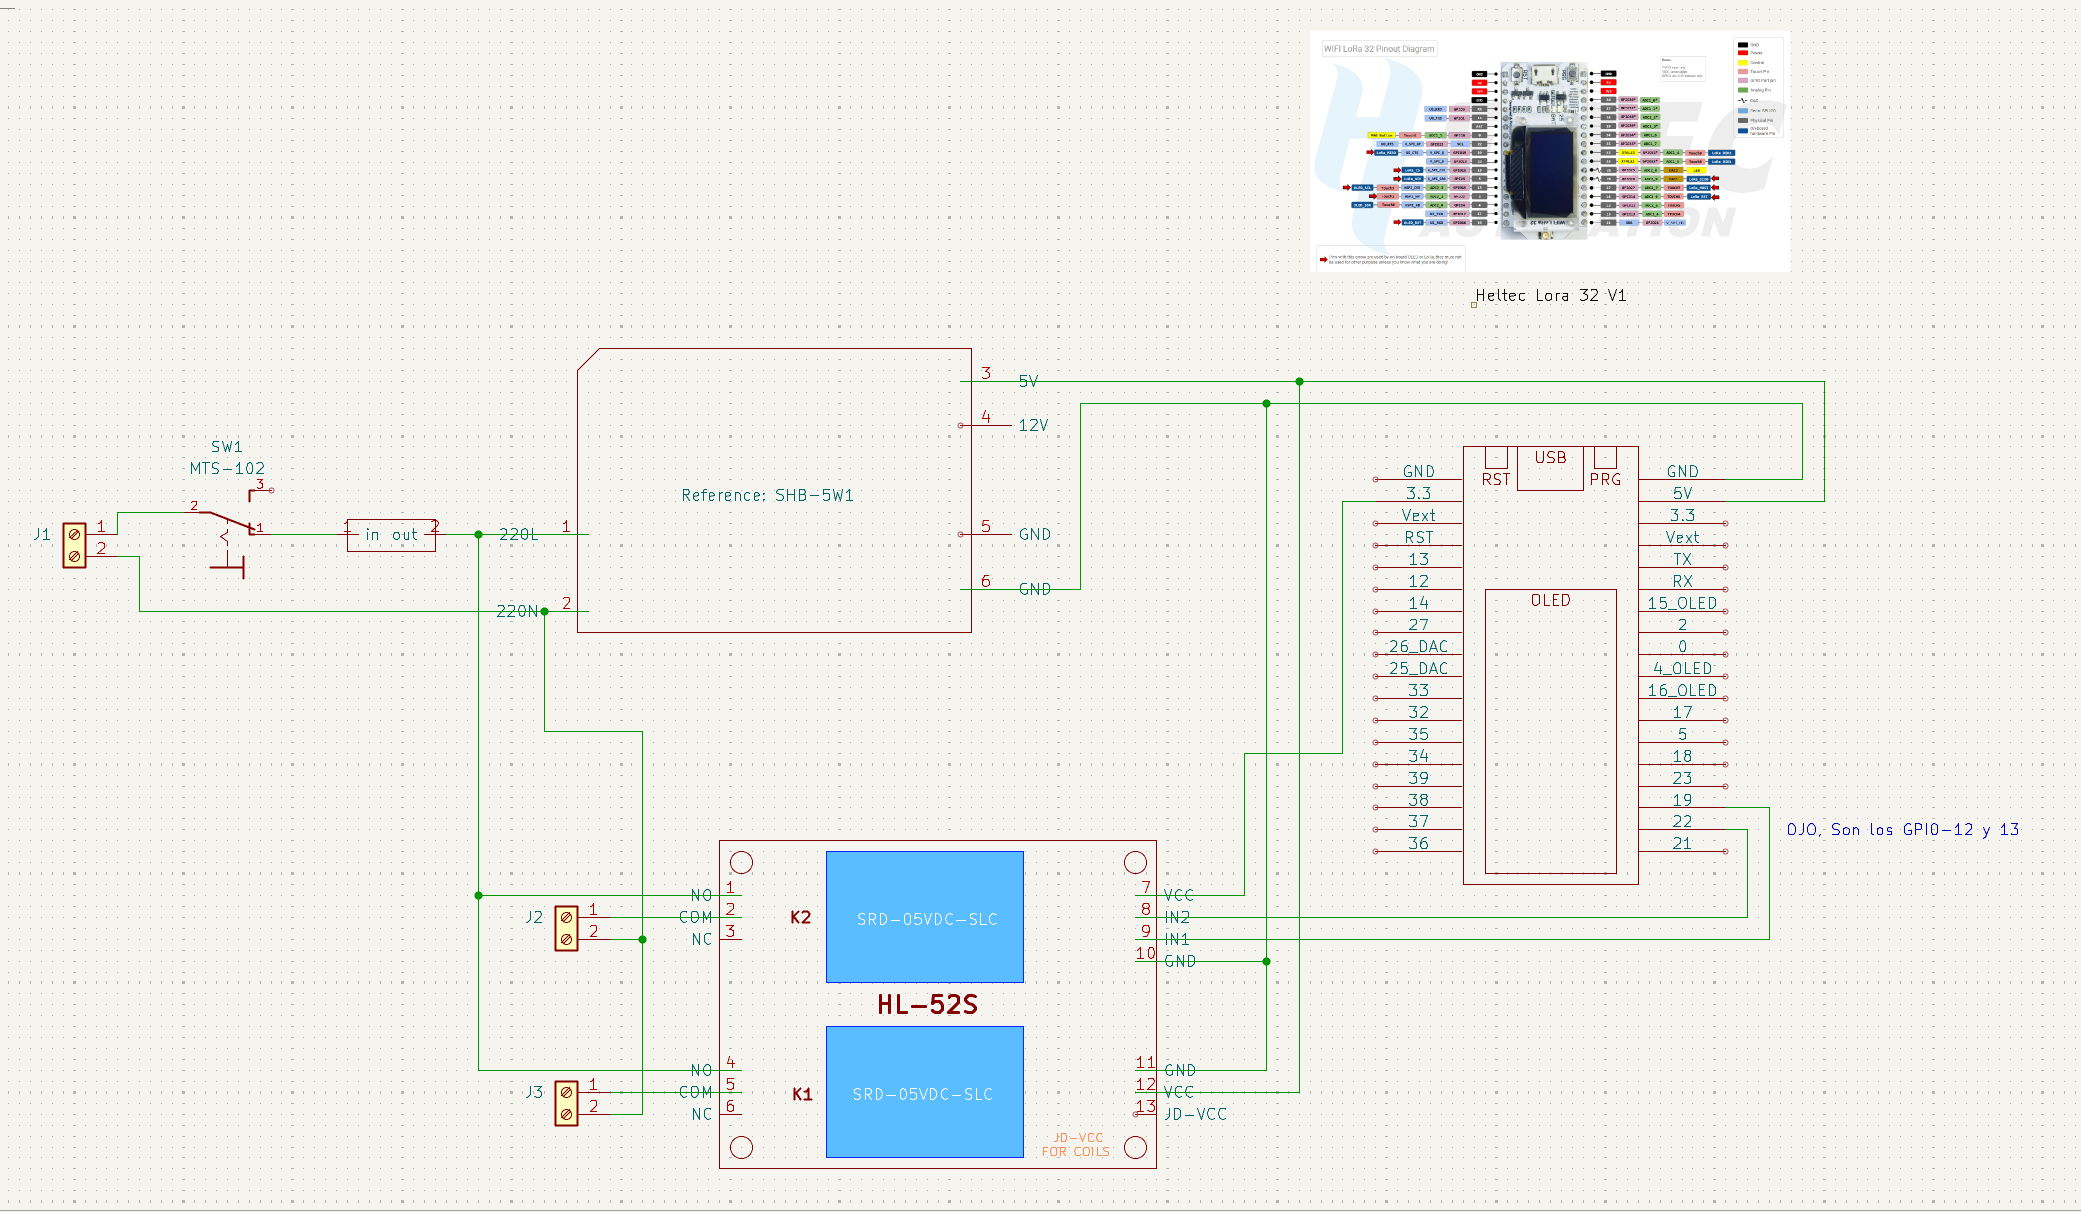Click the 'in out' fuse box symbol

click(391, 535)
